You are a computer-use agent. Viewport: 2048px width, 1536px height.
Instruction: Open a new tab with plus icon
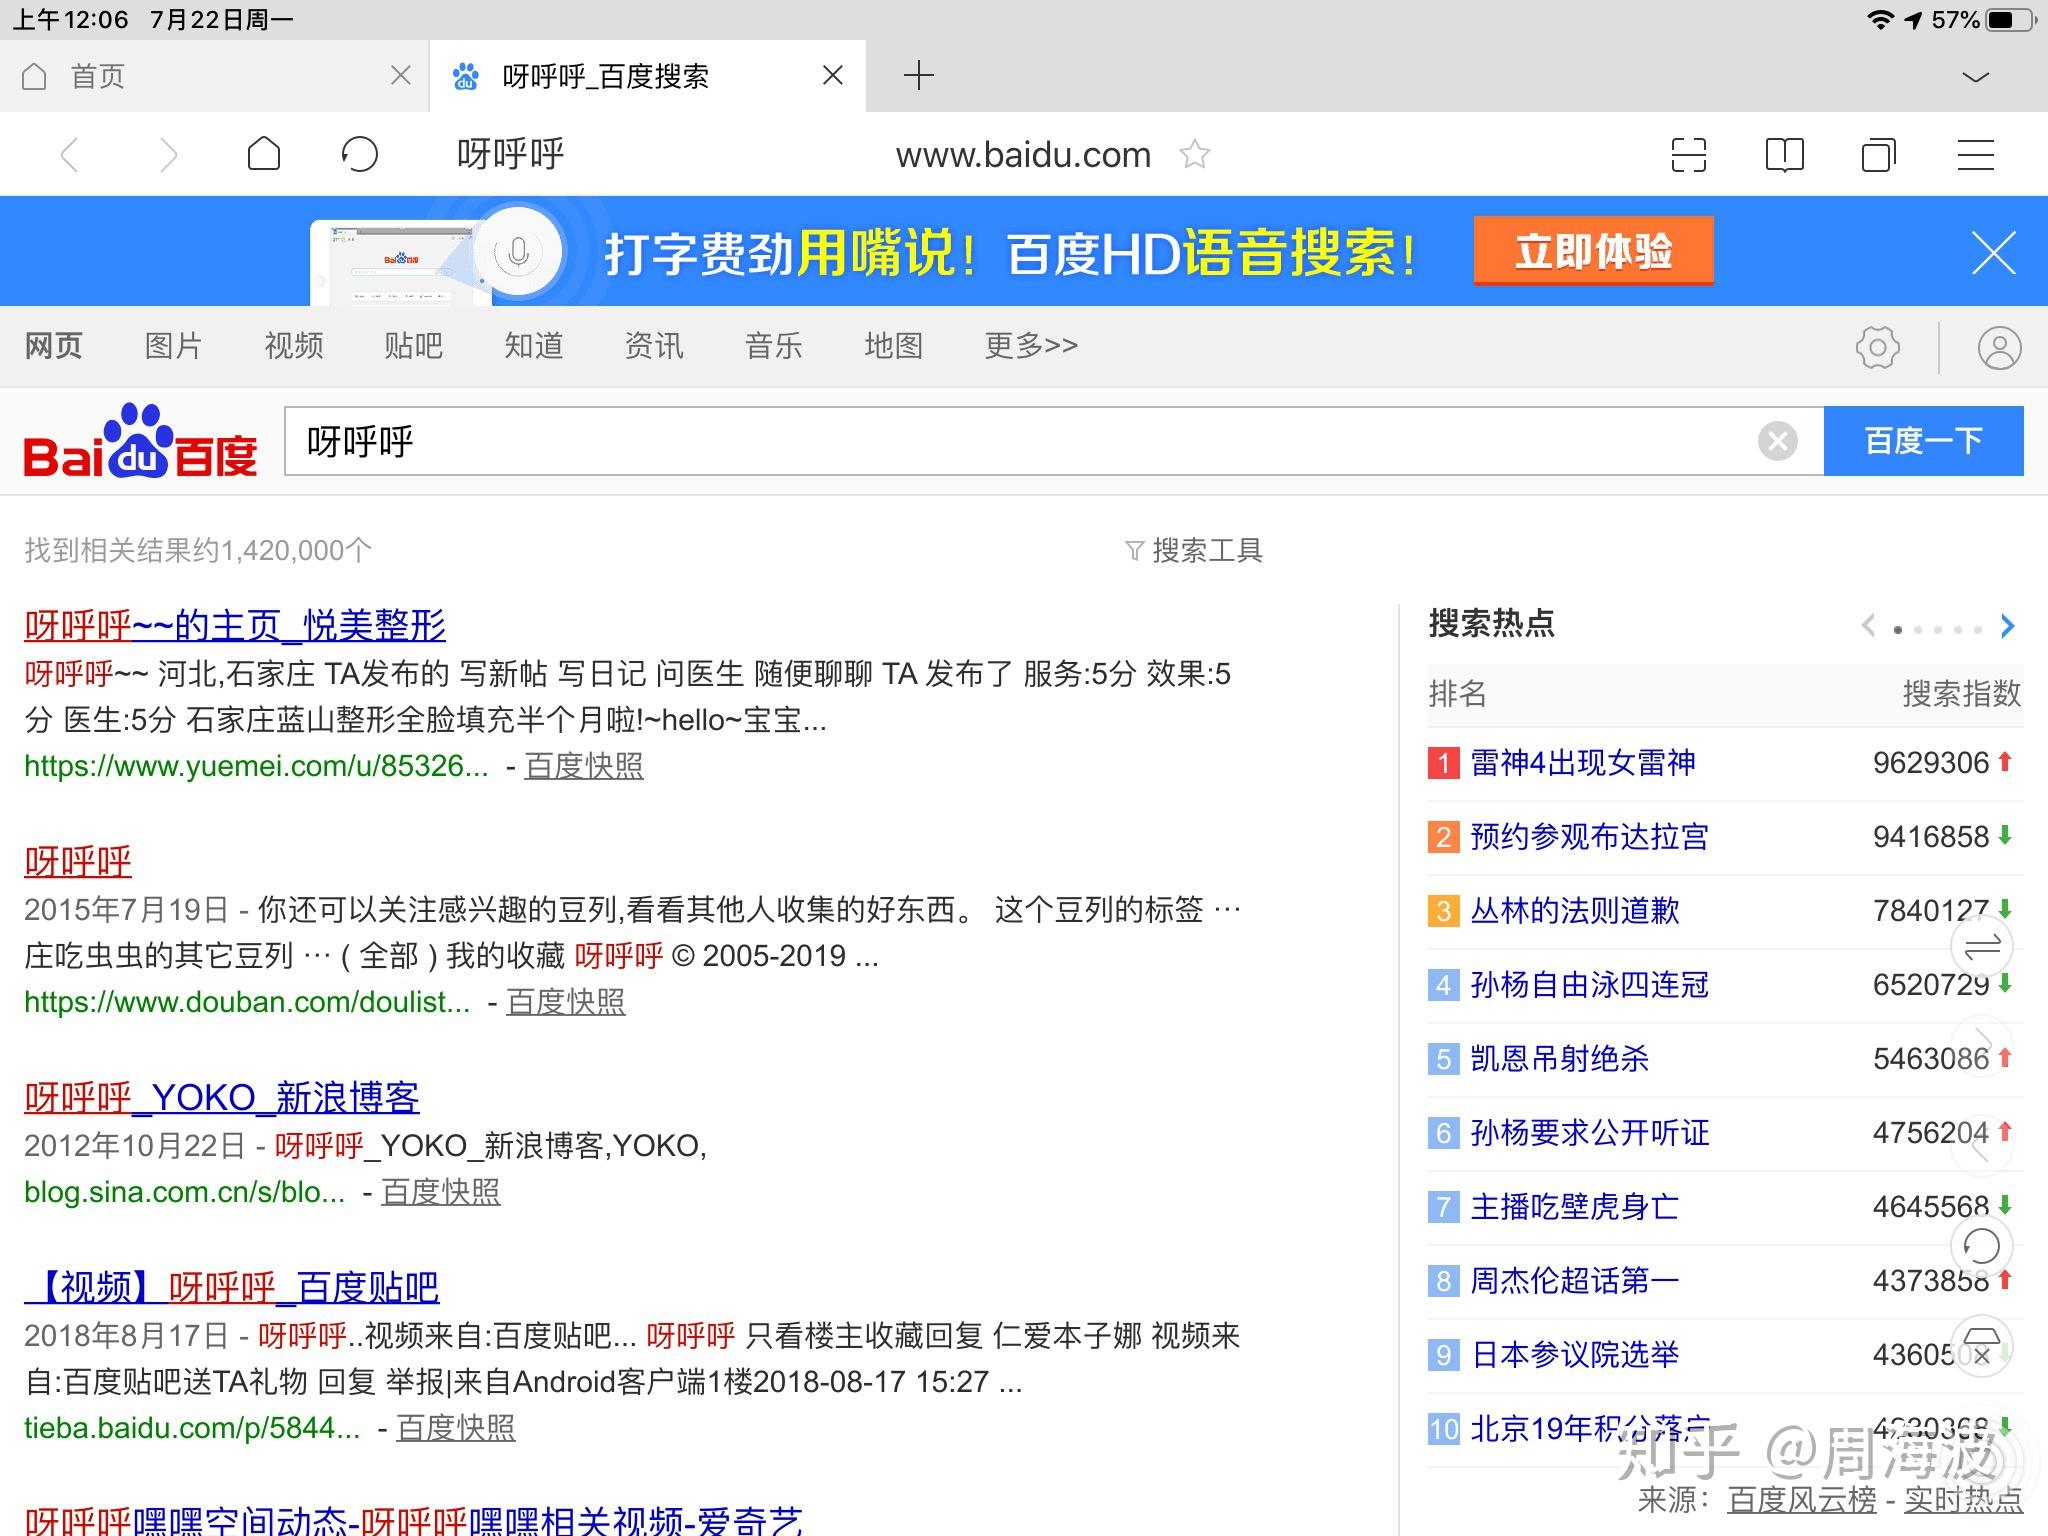pos(918,75)
